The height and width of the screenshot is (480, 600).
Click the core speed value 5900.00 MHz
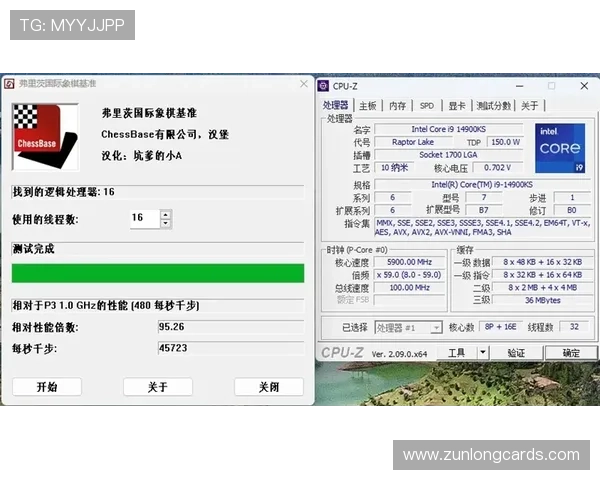point(409,262)
